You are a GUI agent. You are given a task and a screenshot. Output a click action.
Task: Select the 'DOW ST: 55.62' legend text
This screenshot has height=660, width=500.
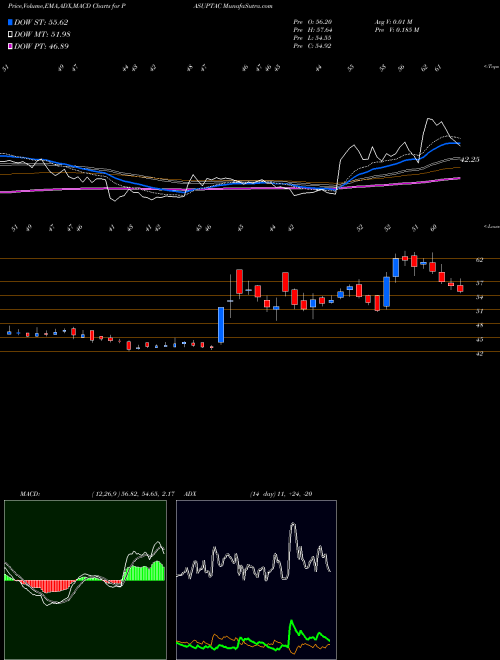(41, 22)
